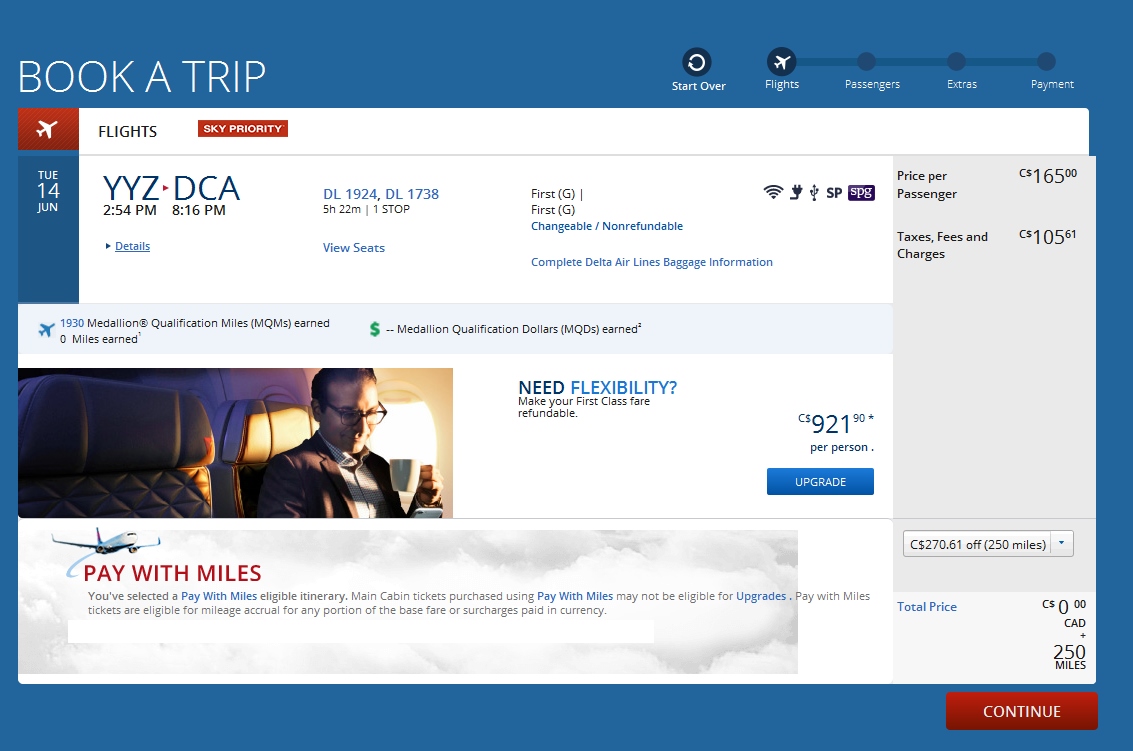Select the Flights airplane icon in progress bar

tap(781, 60)
